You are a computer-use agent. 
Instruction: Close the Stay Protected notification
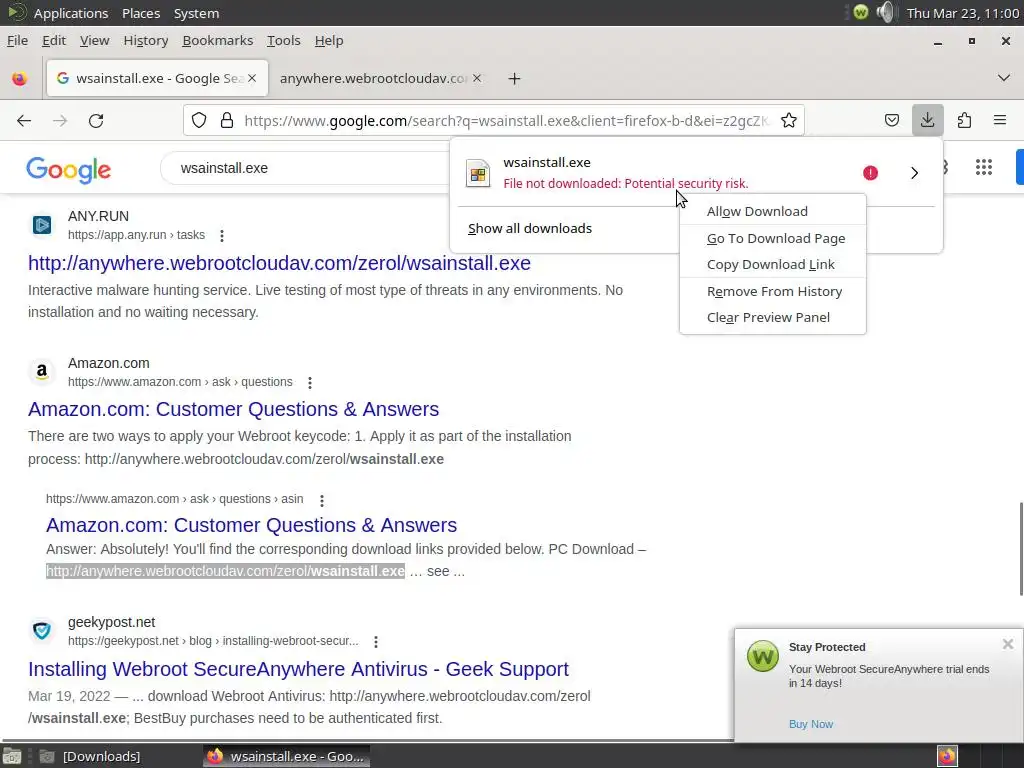pos(1008,645)
